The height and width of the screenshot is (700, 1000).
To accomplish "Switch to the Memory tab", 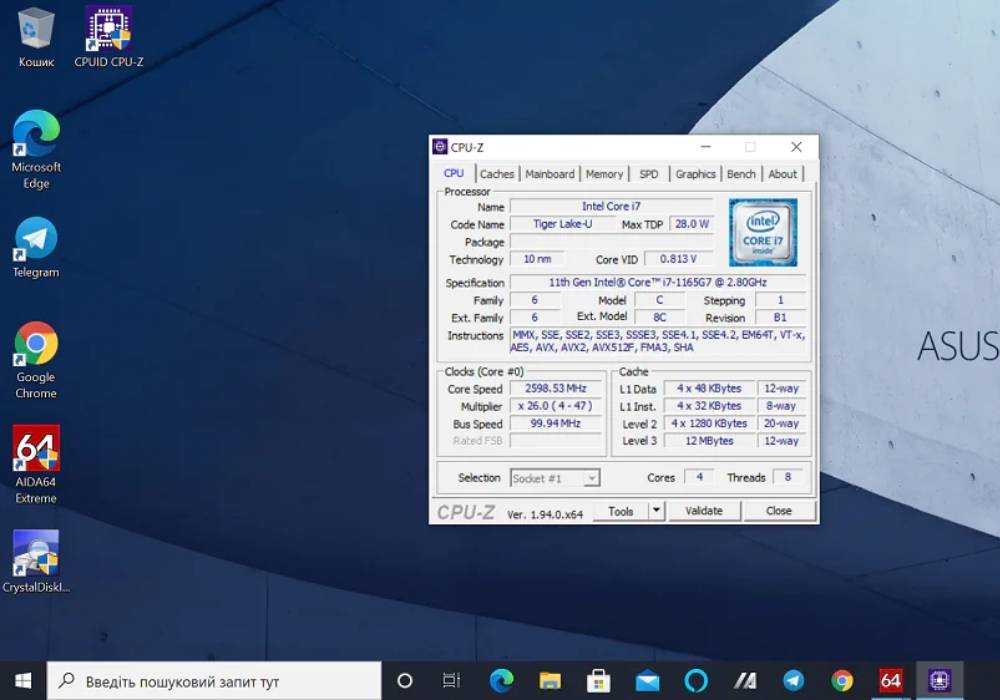I will pyautogui.click(x=604, y=174).
